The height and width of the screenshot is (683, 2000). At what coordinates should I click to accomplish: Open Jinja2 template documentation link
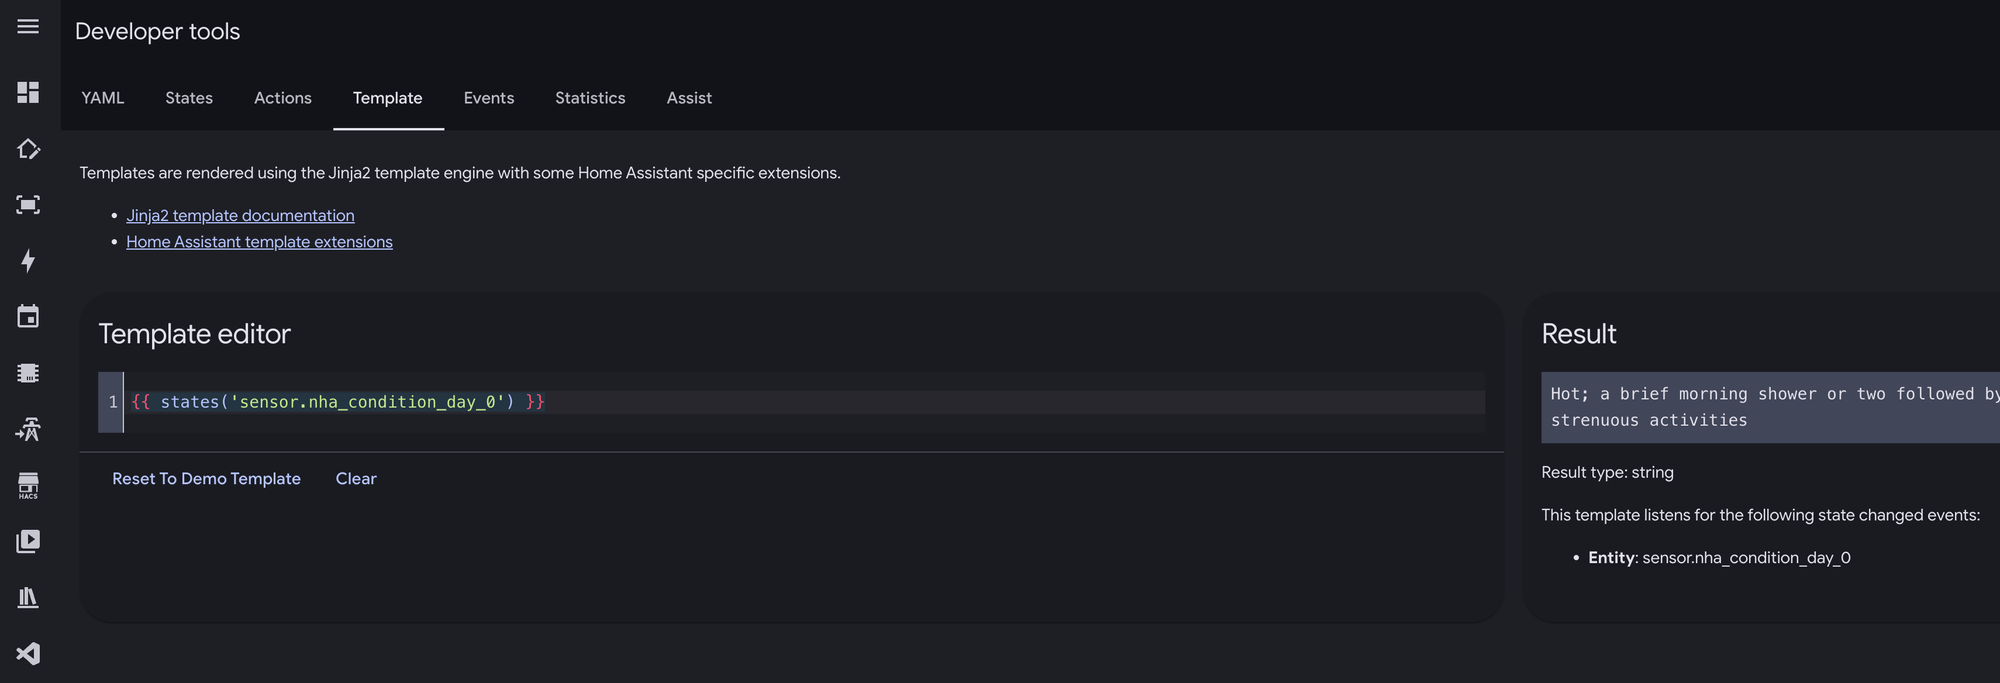(240, 216)
